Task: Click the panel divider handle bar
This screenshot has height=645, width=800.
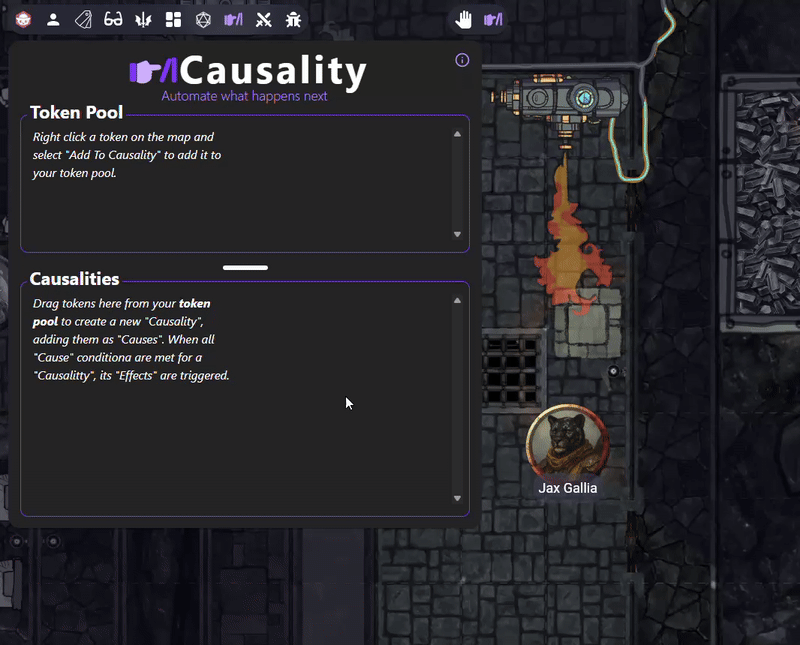Action: 245,267
